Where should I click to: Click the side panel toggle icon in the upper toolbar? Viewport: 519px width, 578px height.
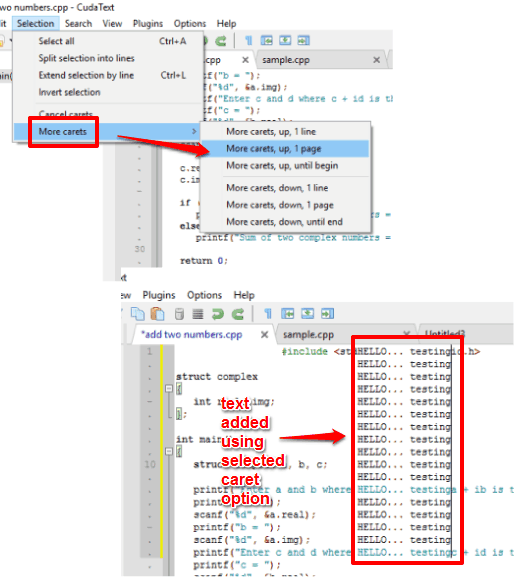click(267, 41)
